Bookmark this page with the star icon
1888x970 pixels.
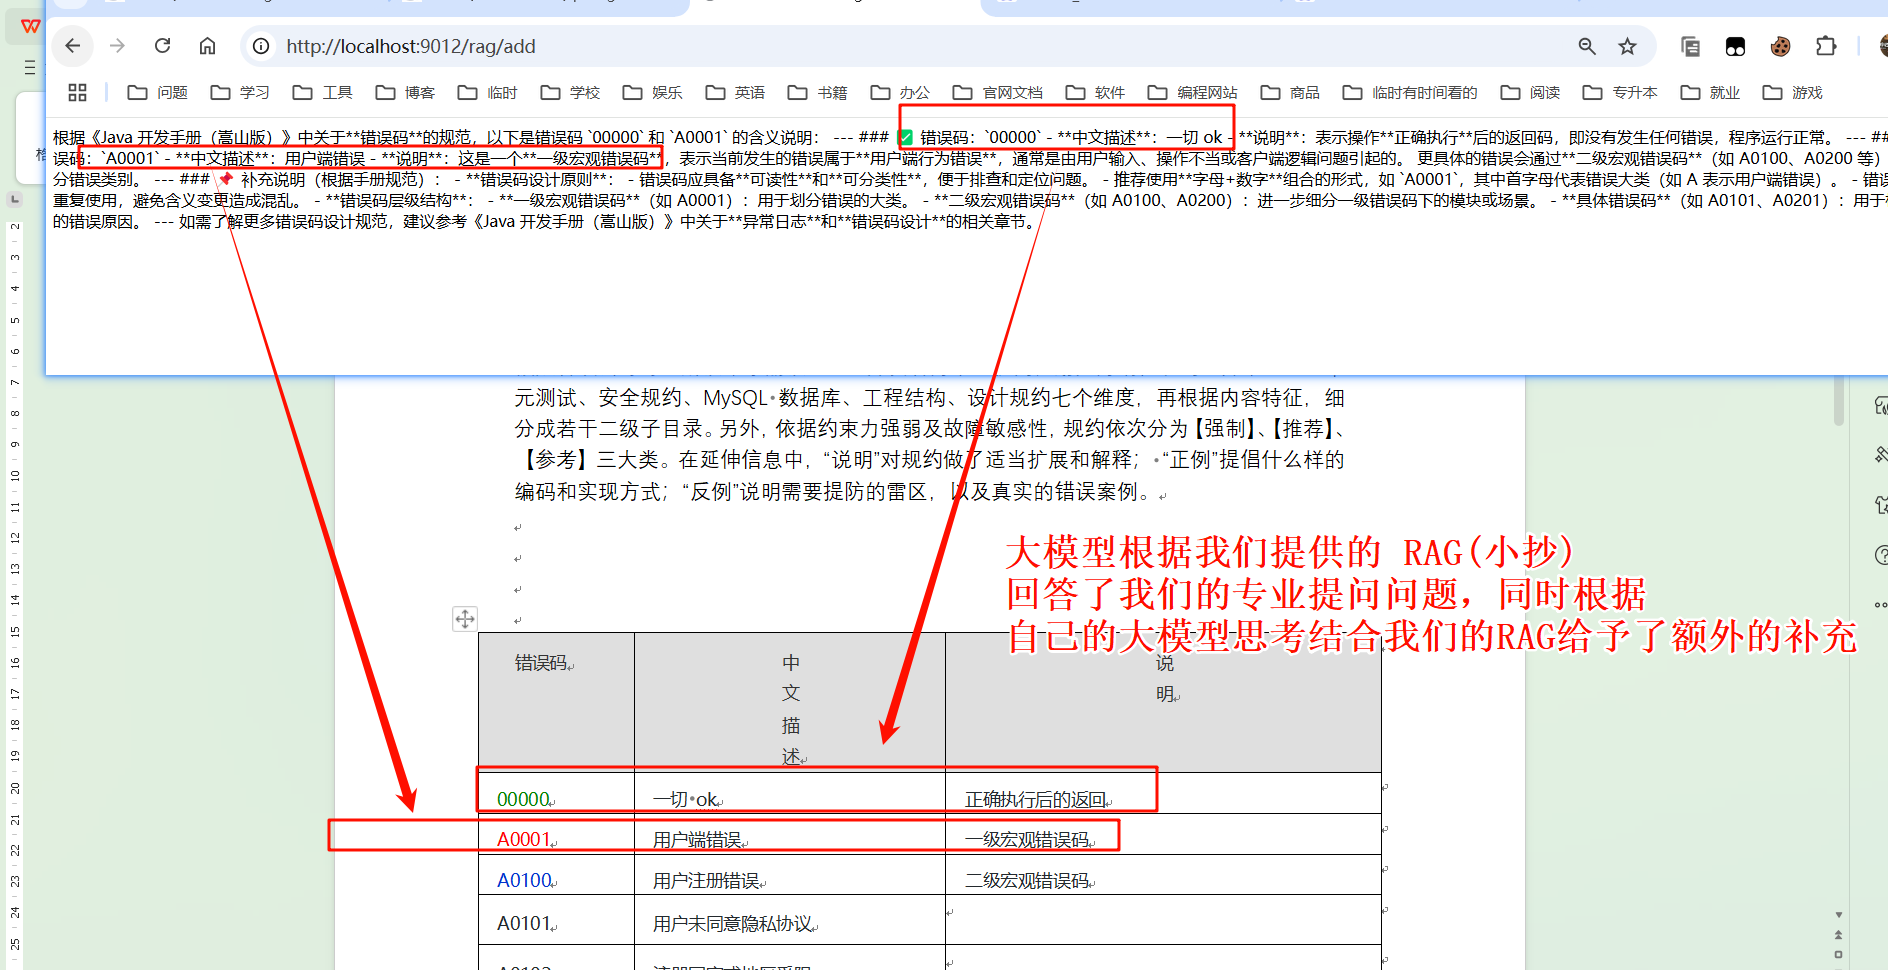(1628, 46)
